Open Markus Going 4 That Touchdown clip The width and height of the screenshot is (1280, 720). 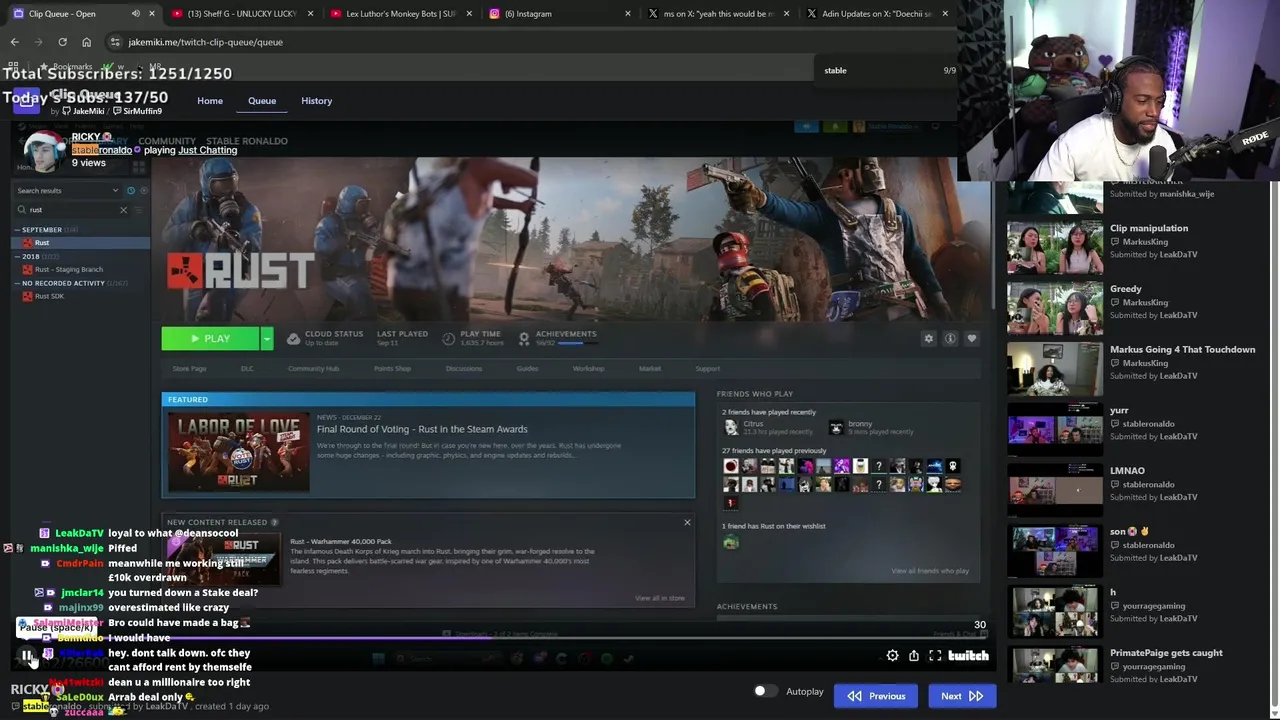coord(1055,368)
